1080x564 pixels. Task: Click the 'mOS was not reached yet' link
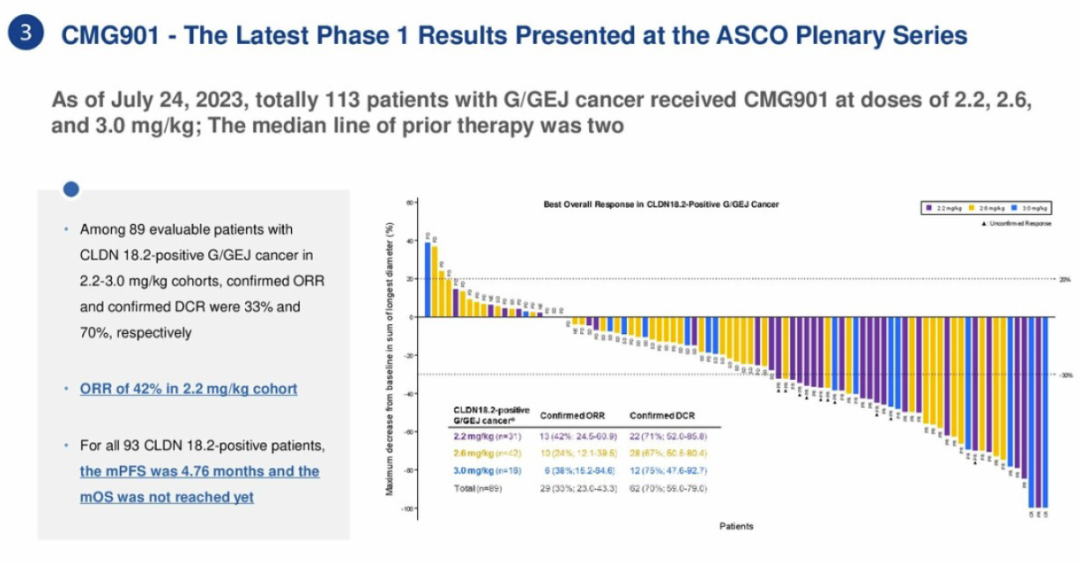point(167,497)
